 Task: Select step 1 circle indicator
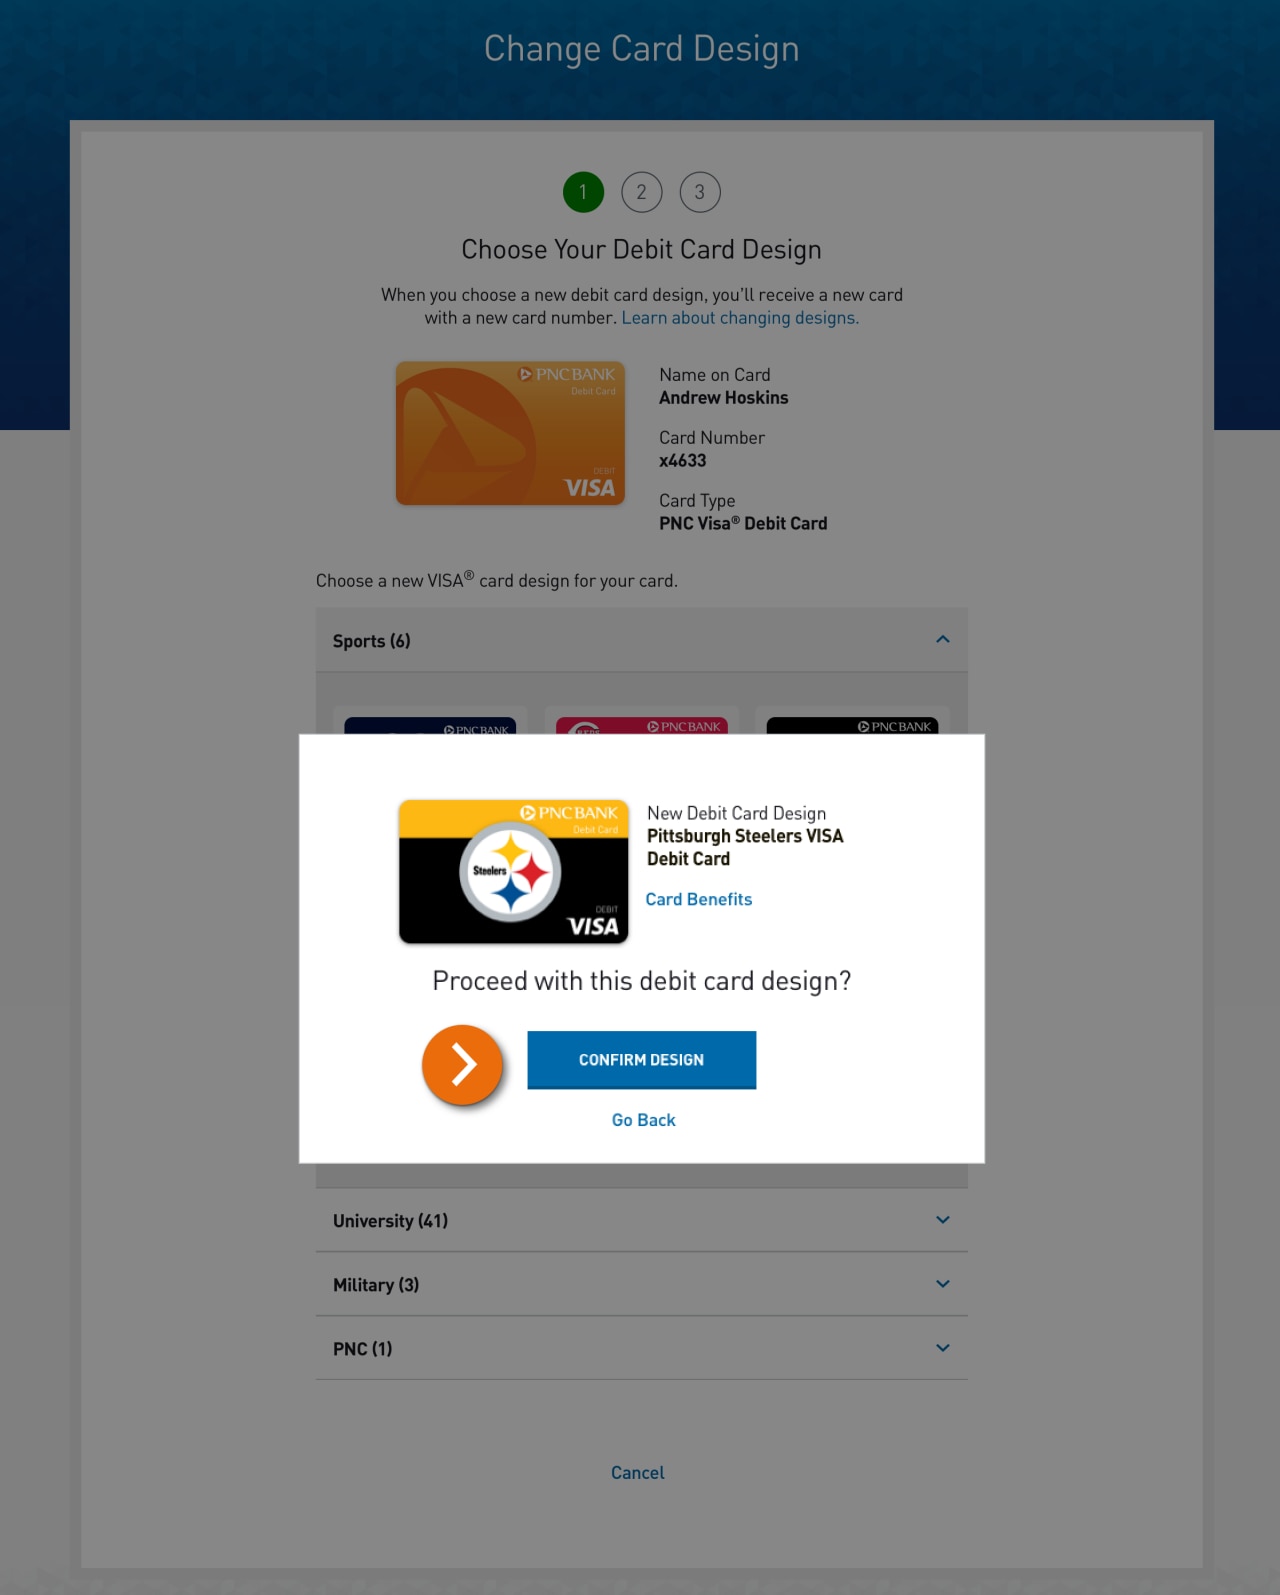583,192
